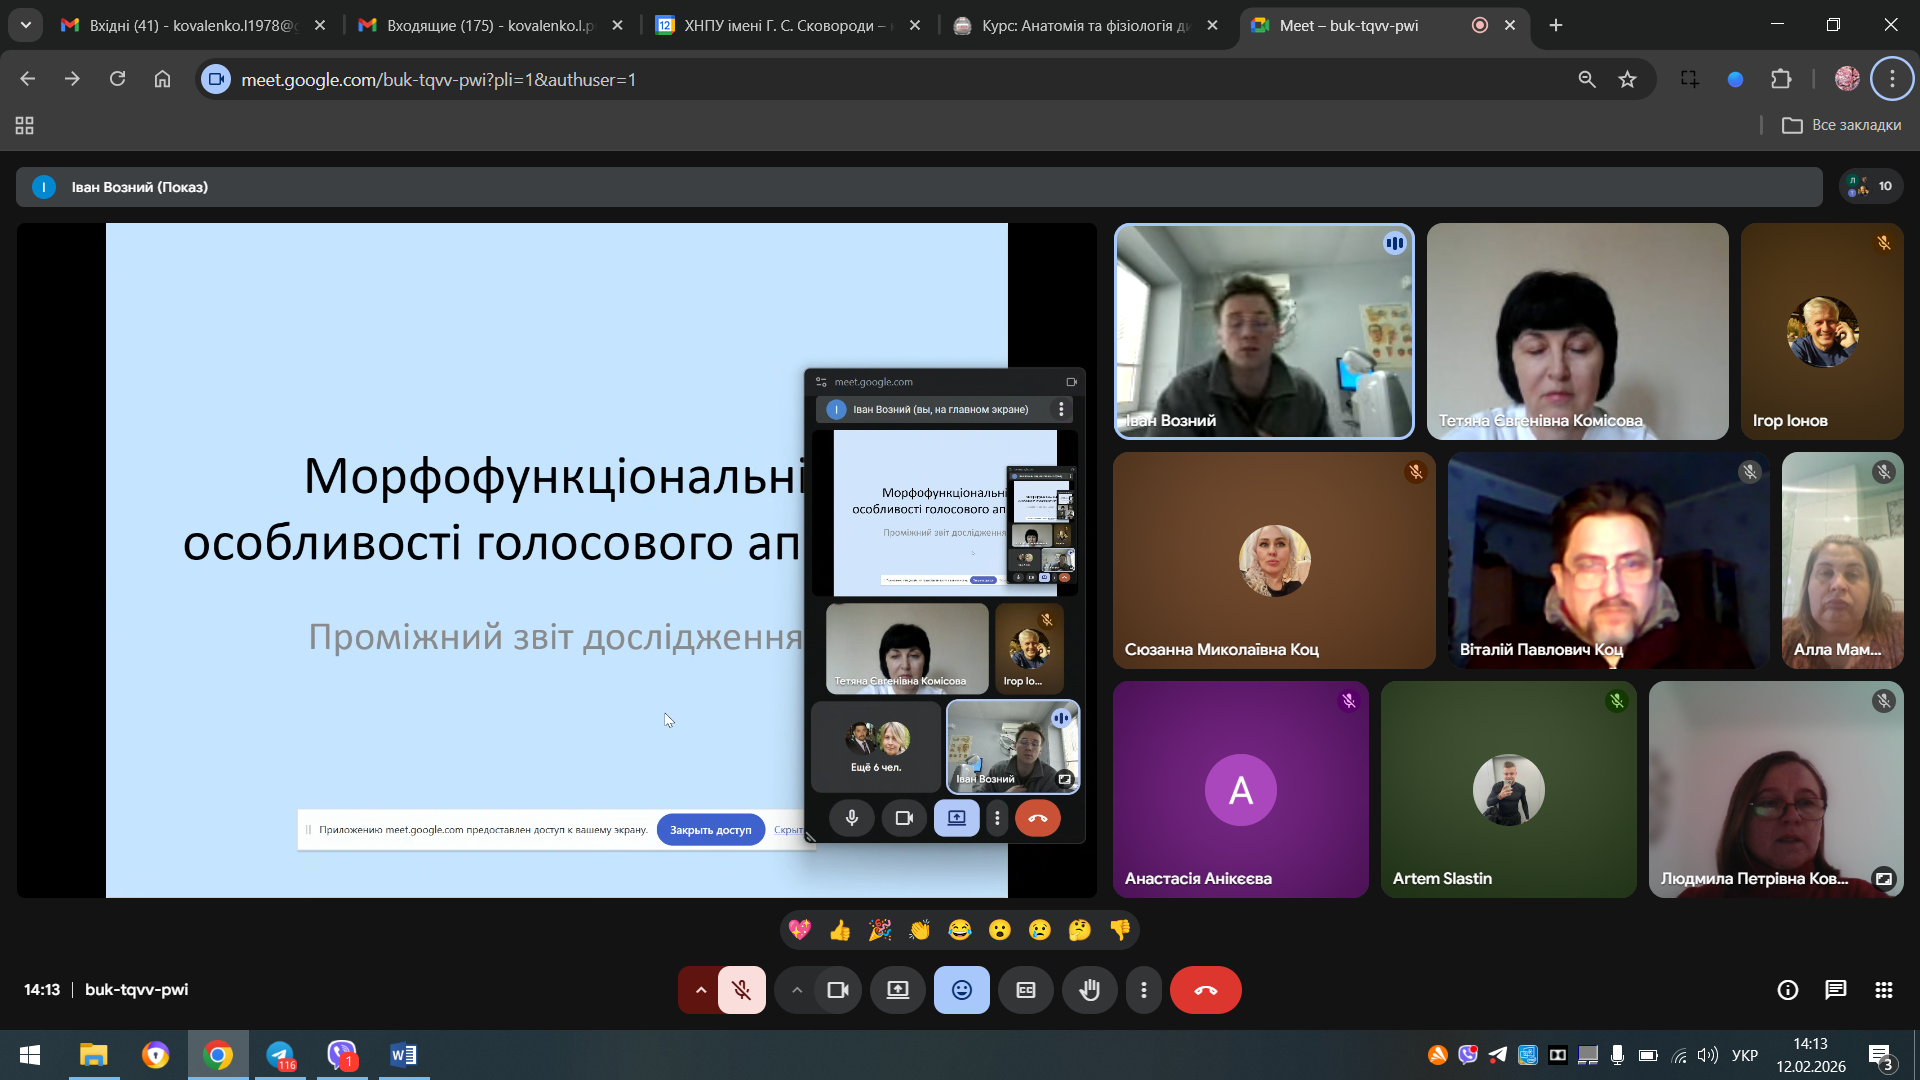The width and height of the screenshot is (1920, 1080).
Task: Open Telegram from the Windows taskbar
Action: 280,1055
